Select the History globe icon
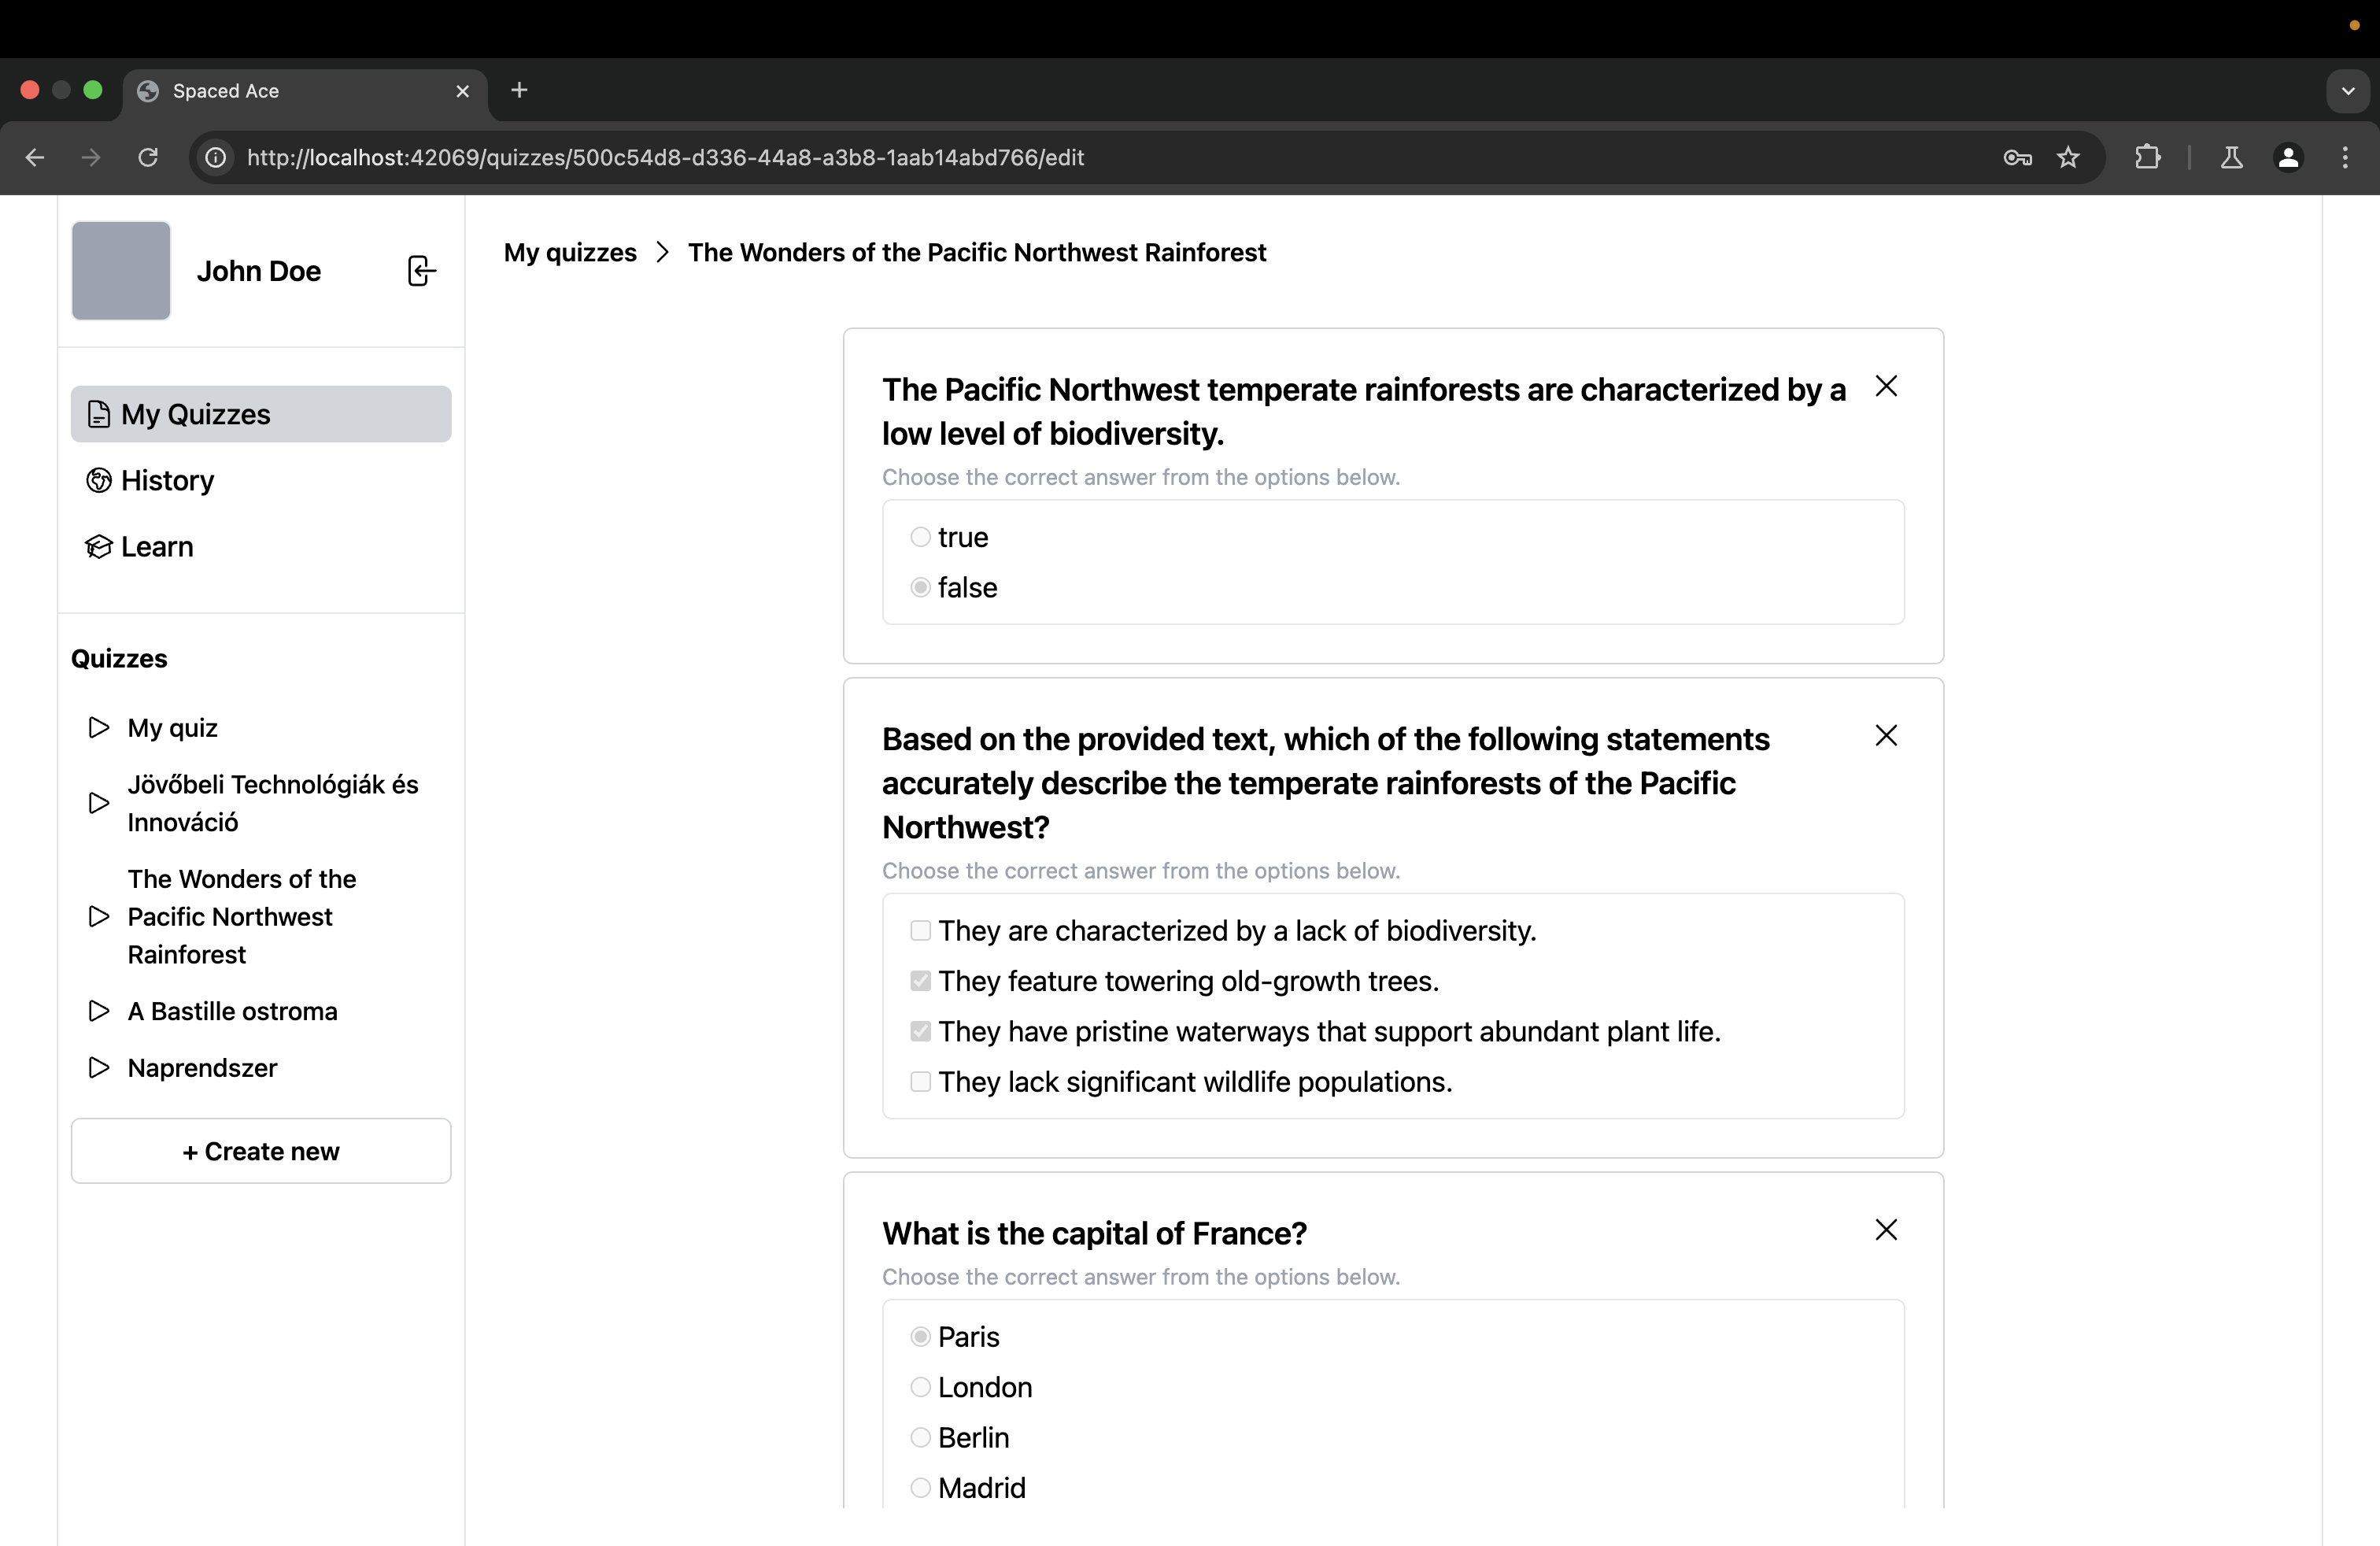 98,480
